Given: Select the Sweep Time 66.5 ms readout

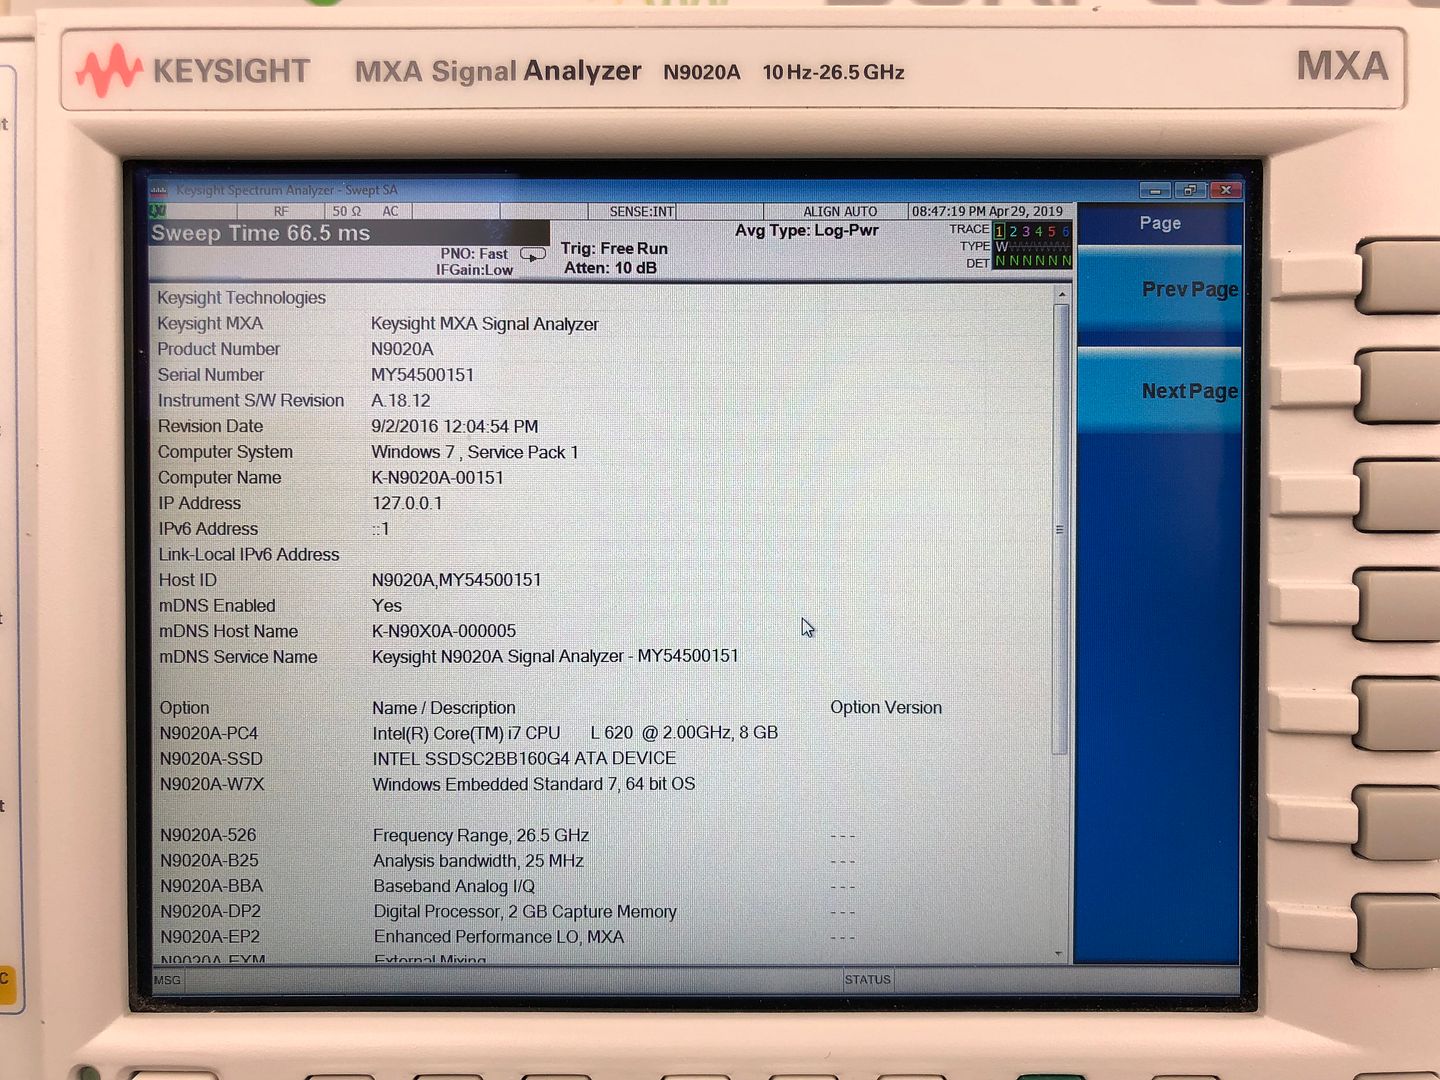Looking at the screenshot, I should [x=261, y=233].
